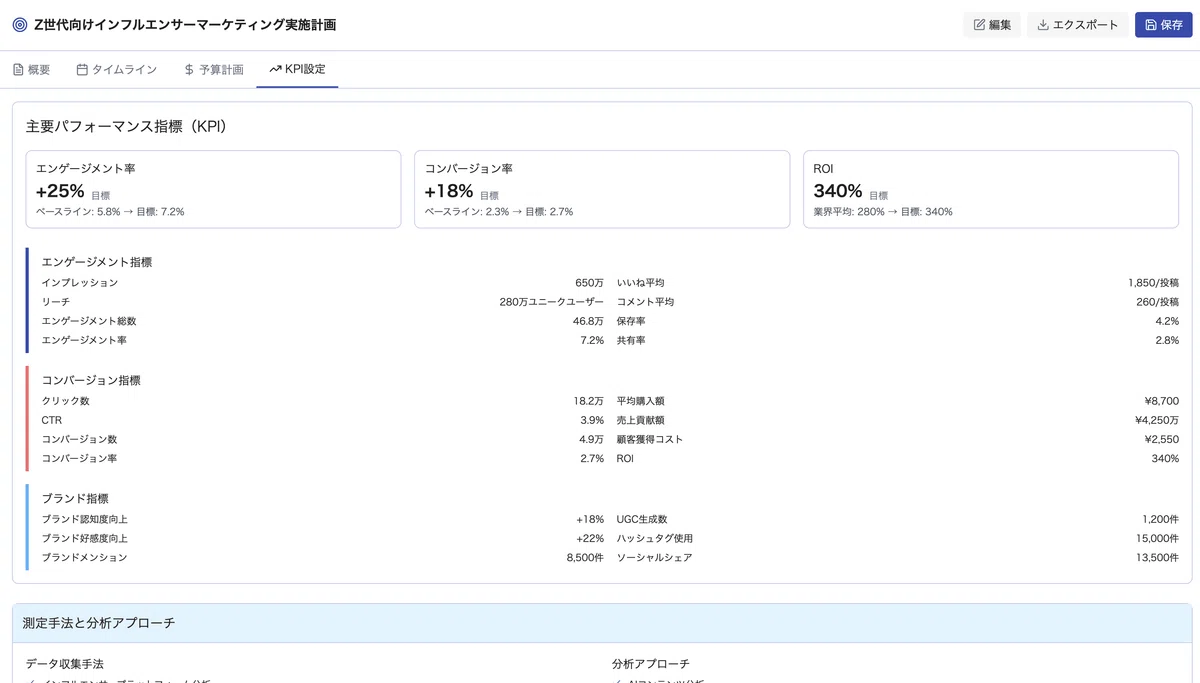
Task: Click the 顧客獲得コスト label
Action: [650, 439]
